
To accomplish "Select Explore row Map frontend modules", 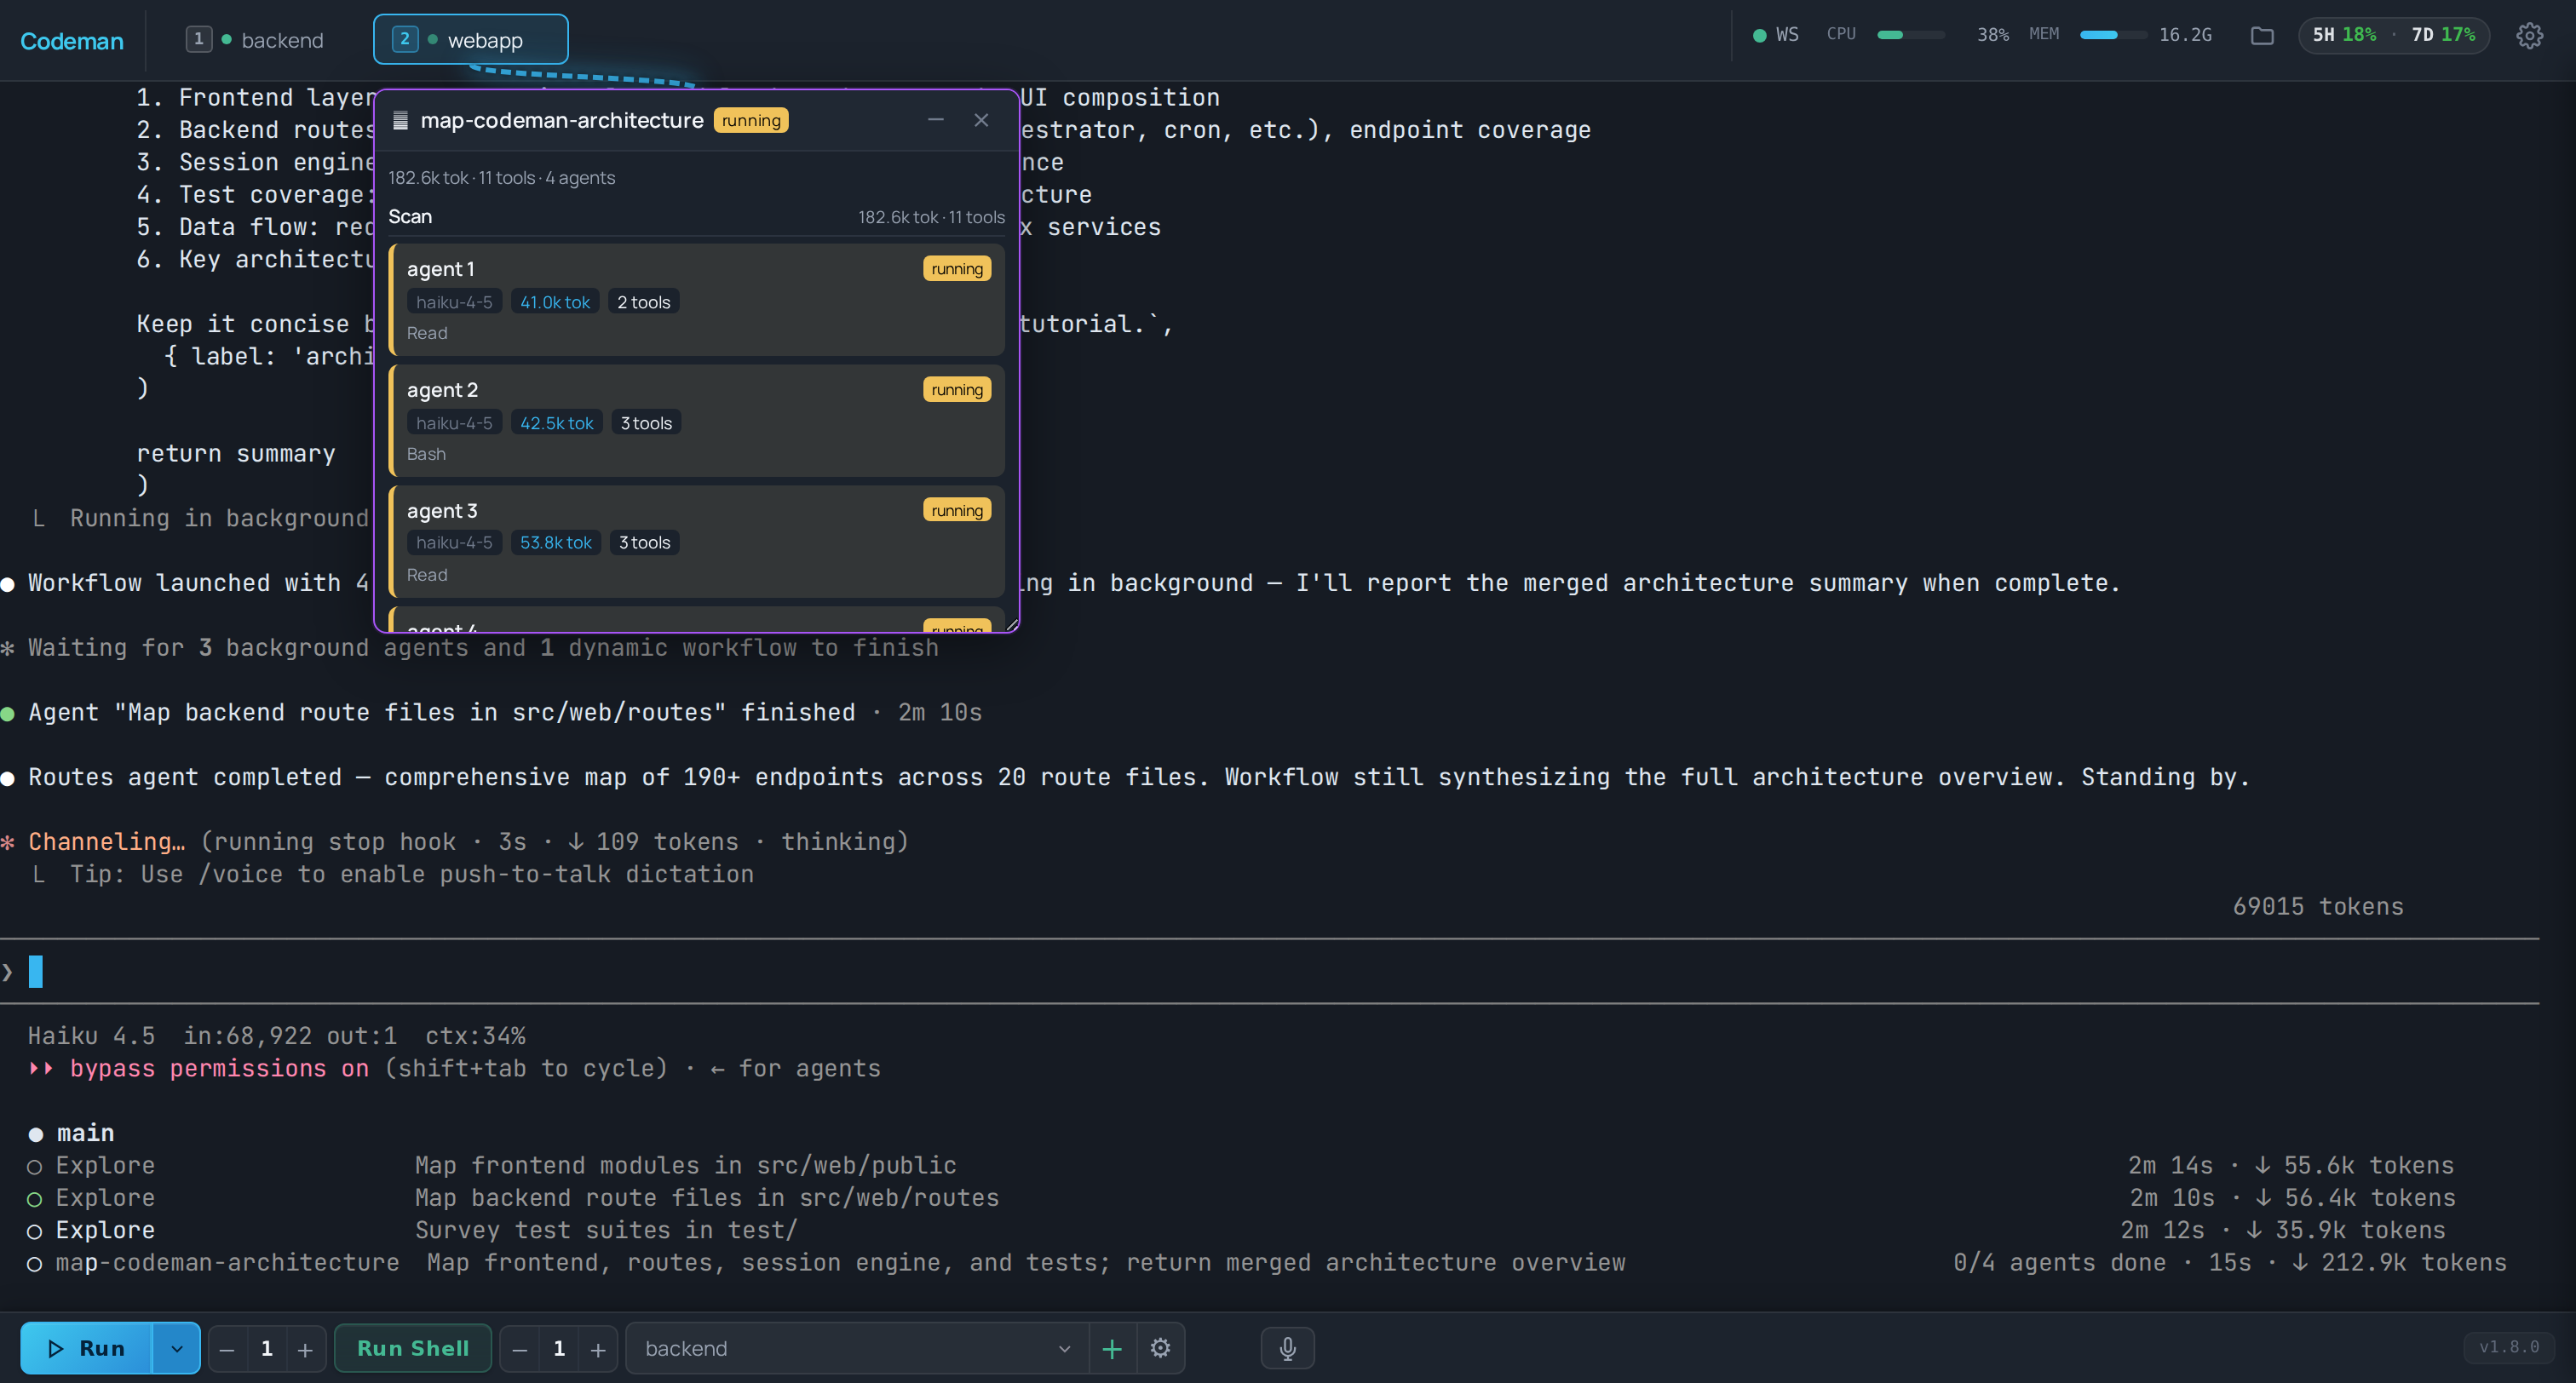I will click(x=1240, y=1165).
